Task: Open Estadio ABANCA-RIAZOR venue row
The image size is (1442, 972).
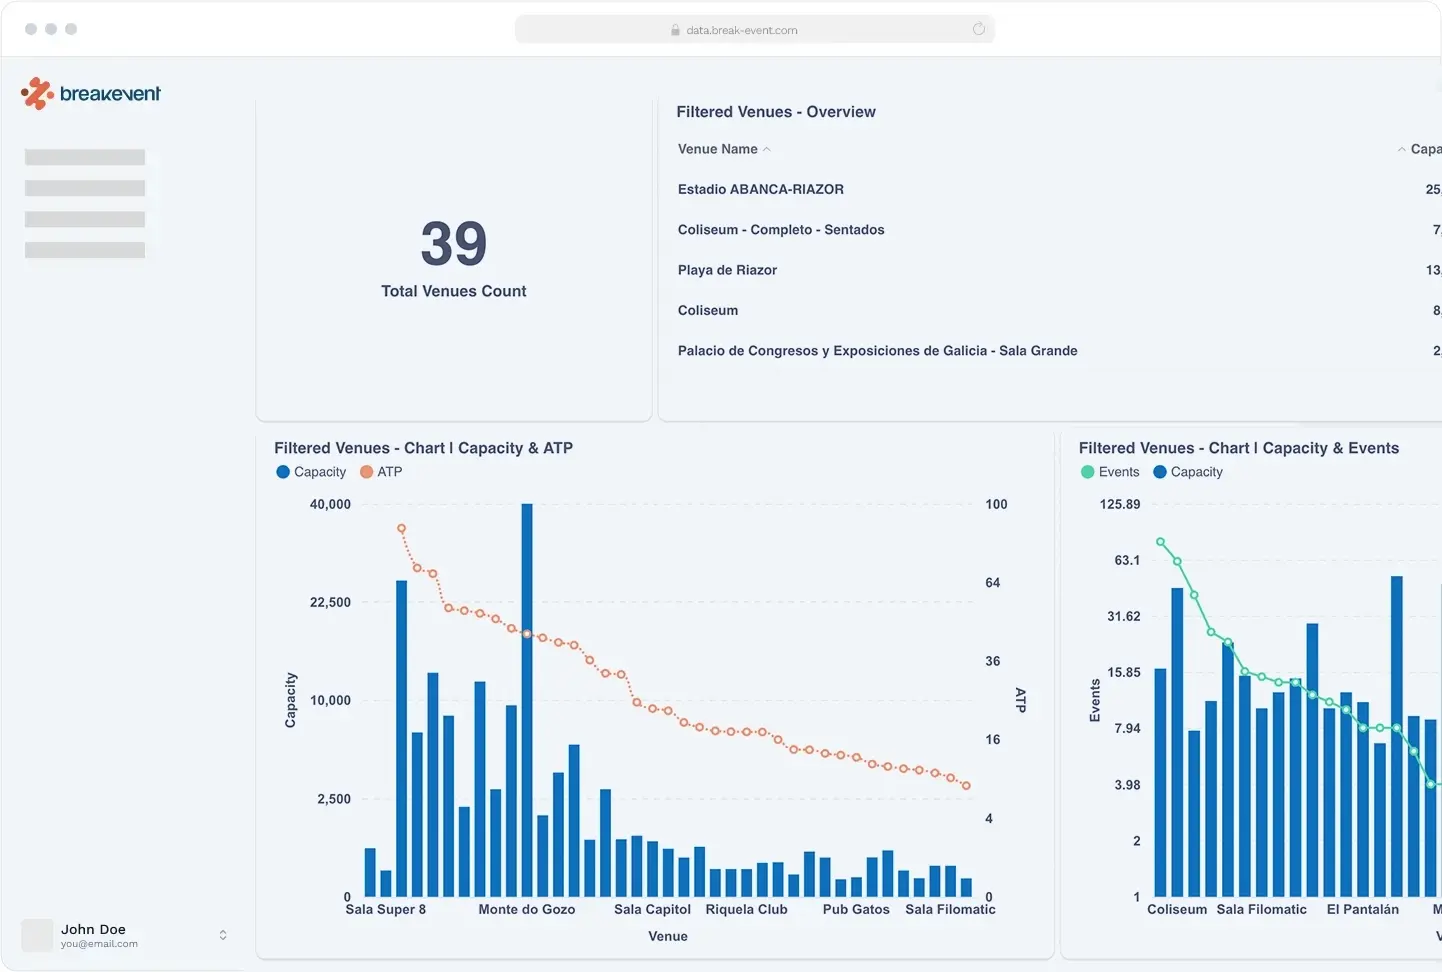Action: tap(760, 189)
